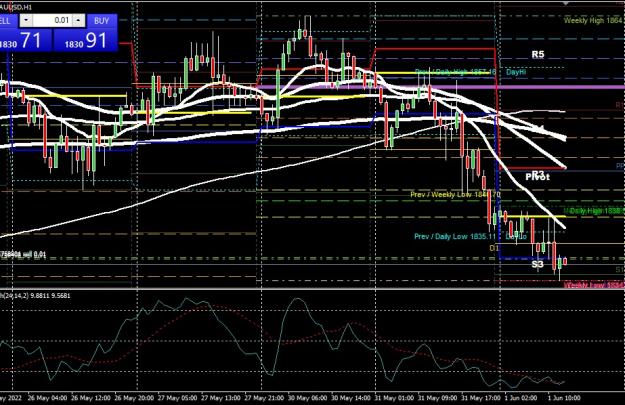The width and height of the screenshot is (625, 405).
Task: Click the red Weekly Low label
Action: tap(594, 285)
